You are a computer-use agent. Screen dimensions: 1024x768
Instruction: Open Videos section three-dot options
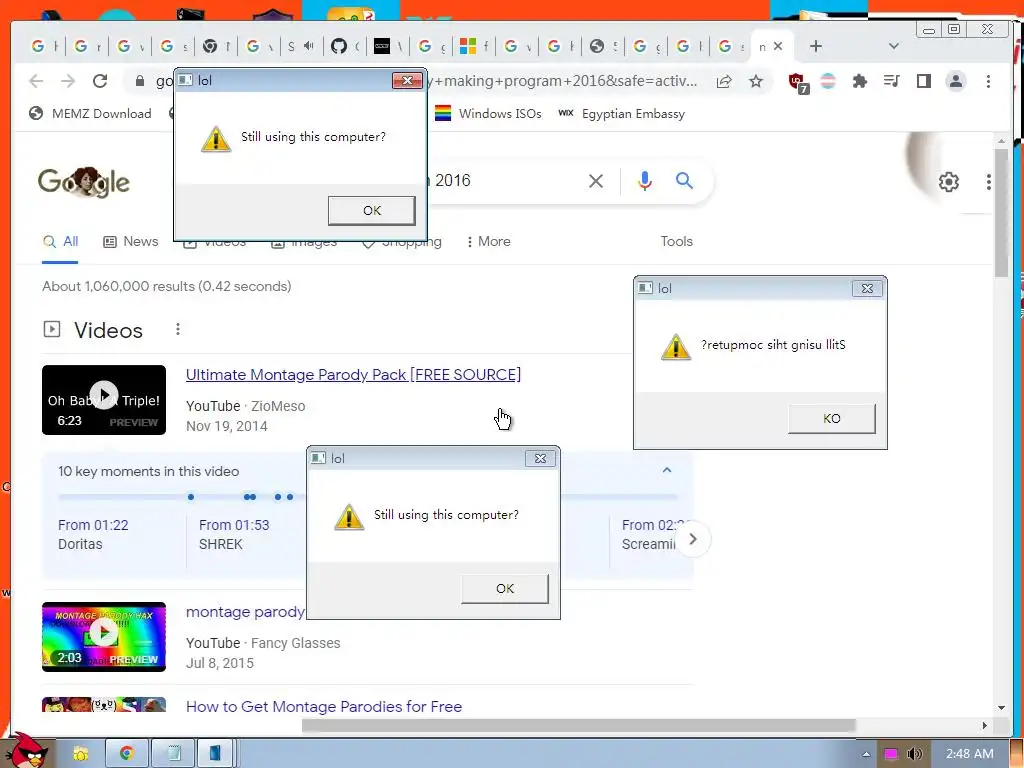178,329
